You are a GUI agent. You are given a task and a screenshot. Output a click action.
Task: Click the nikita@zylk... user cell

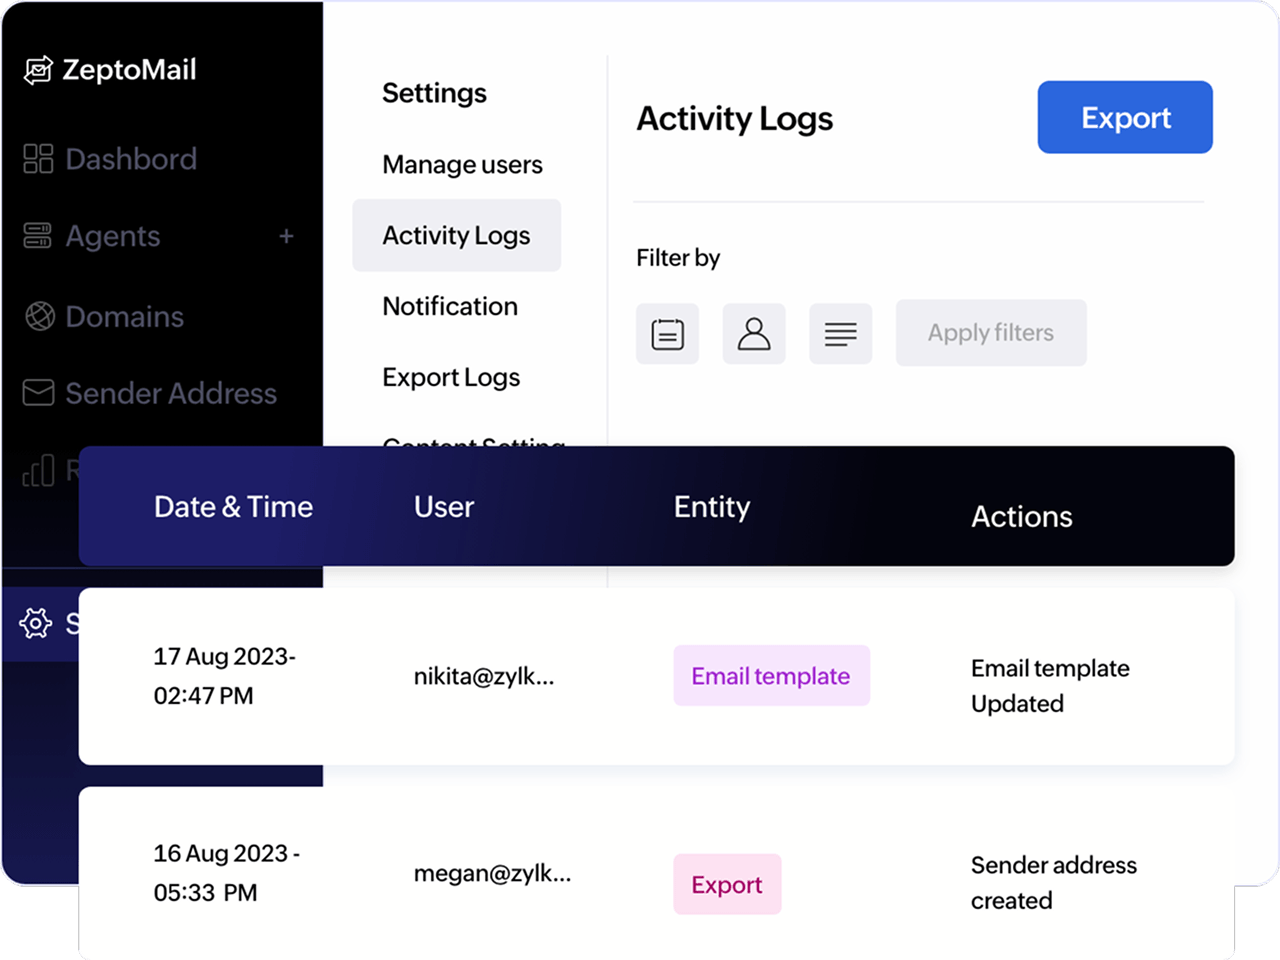pos(484,676)
